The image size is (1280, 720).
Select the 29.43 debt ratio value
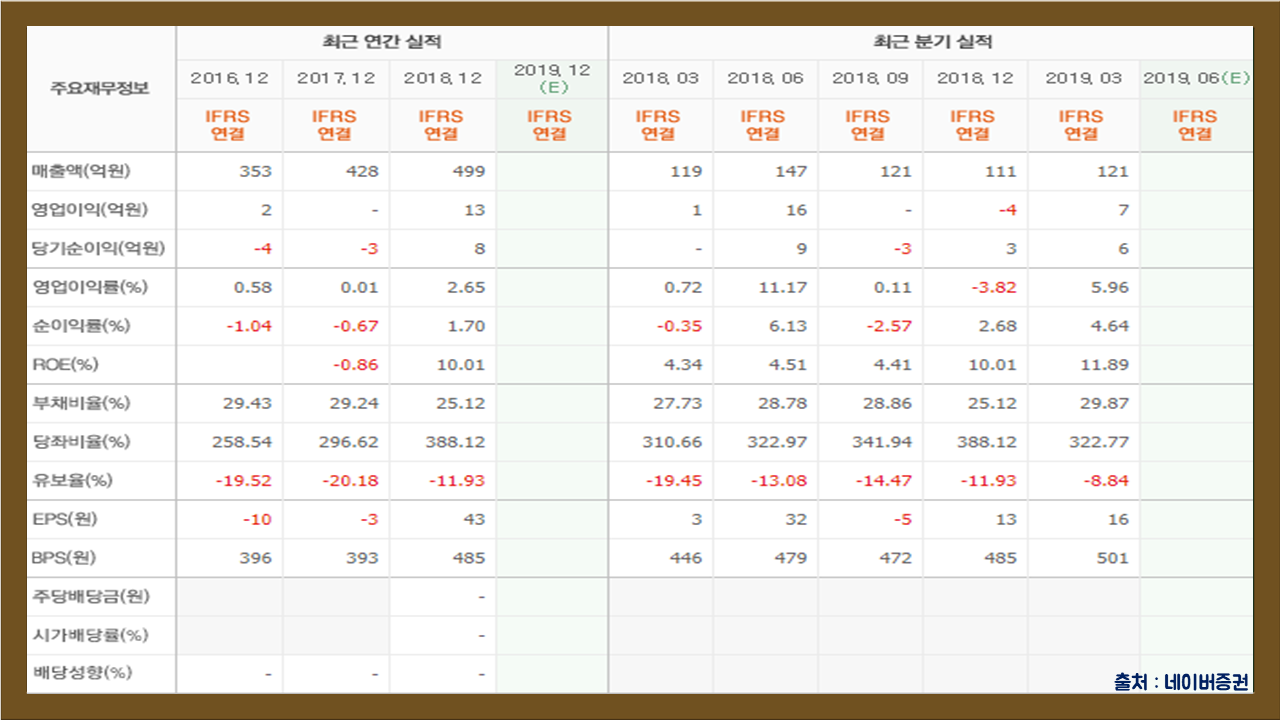pyautogui.click(x=247, y=404)
